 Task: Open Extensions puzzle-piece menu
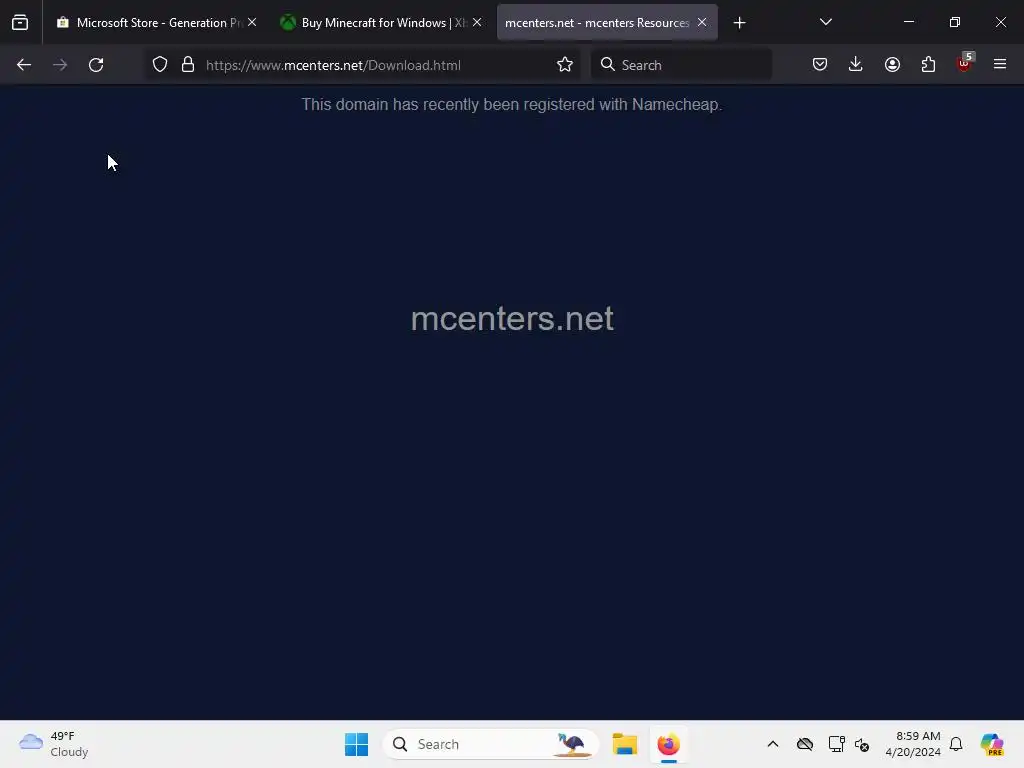point(928,64)
